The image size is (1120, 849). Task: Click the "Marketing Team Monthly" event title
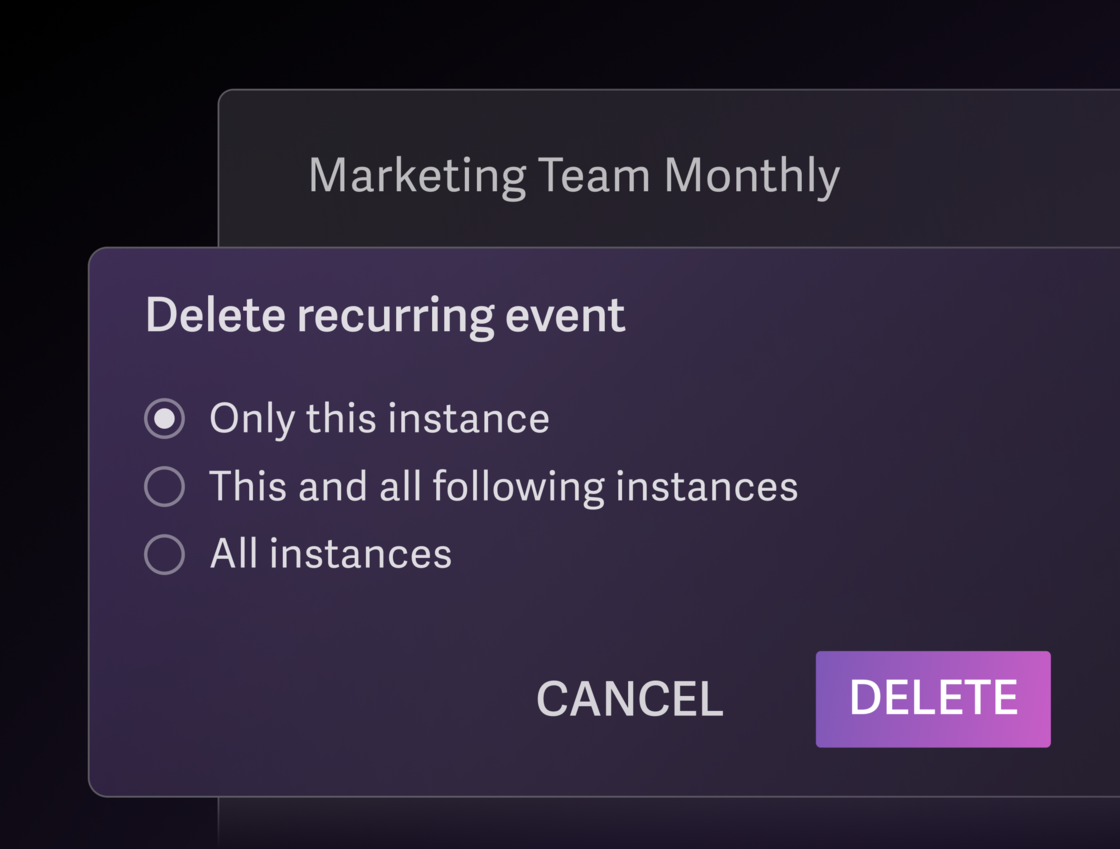[x=573, y=176]
